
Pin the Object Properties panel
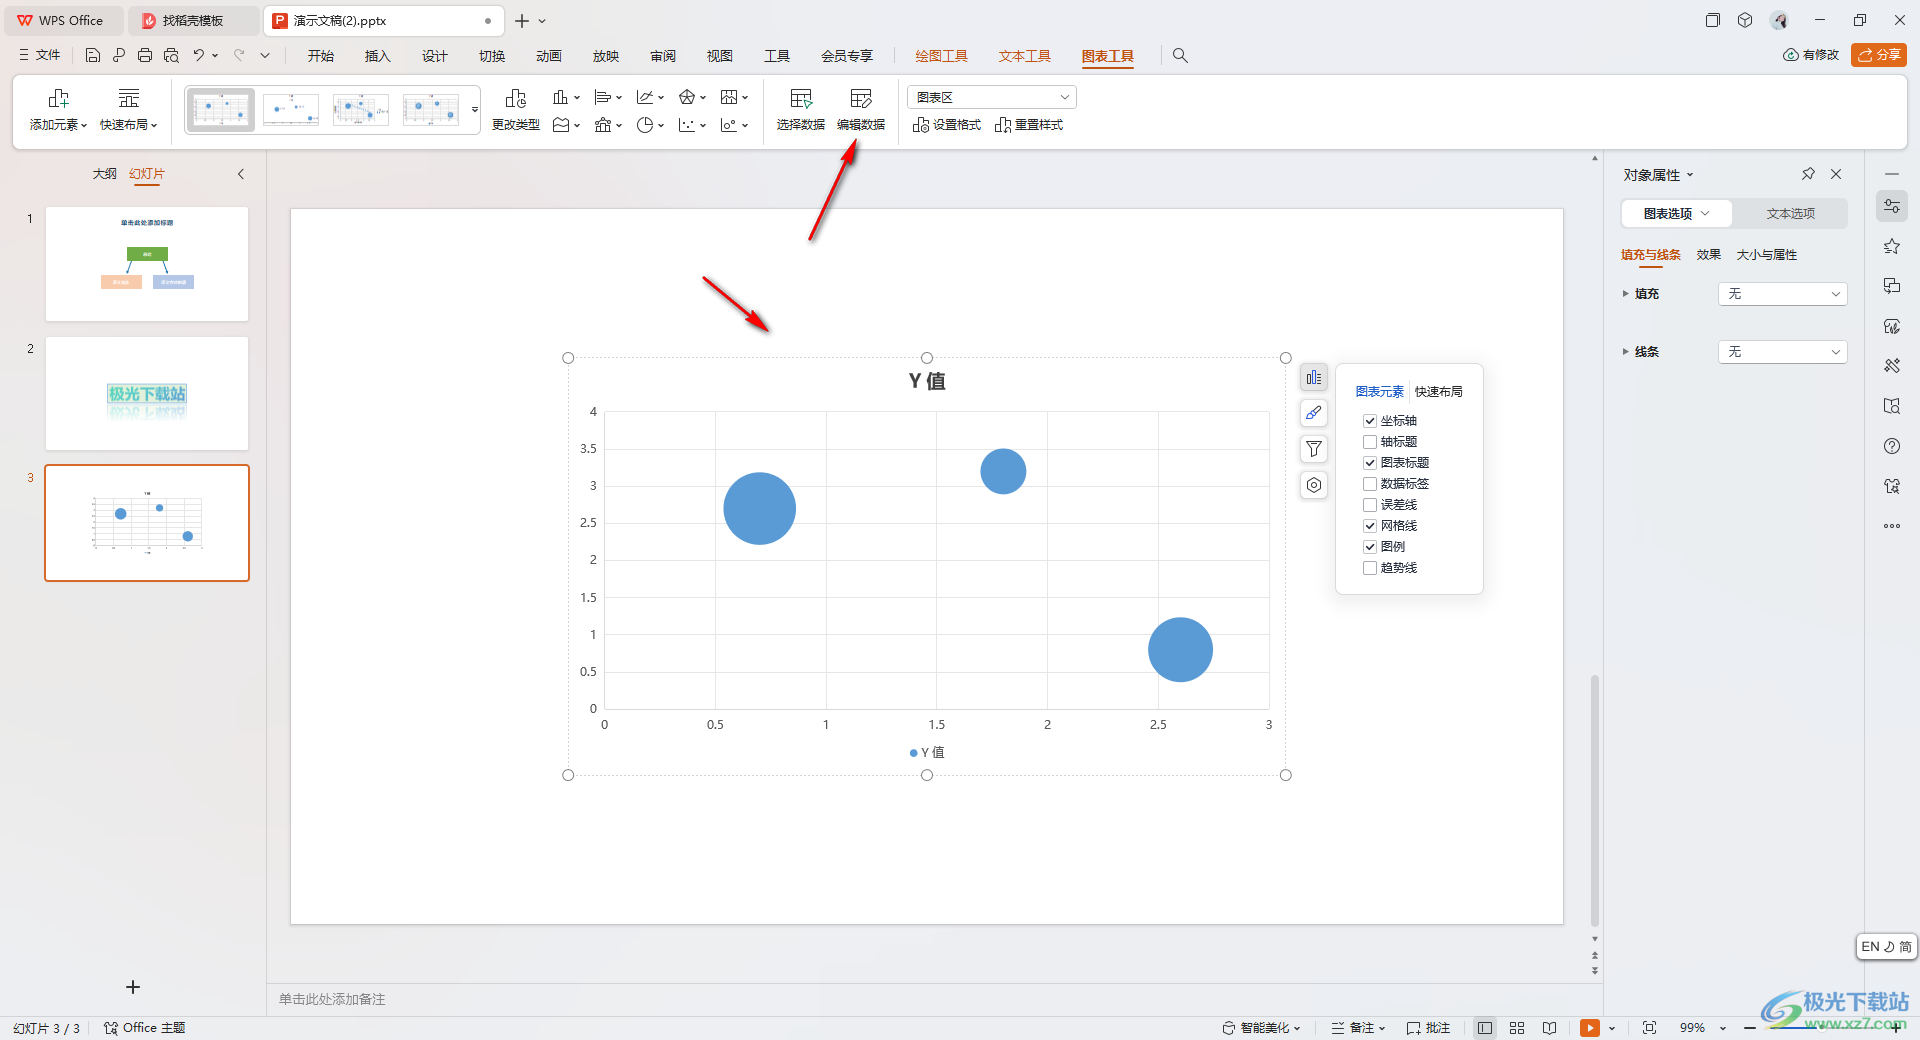click(x=1808, y=174)
